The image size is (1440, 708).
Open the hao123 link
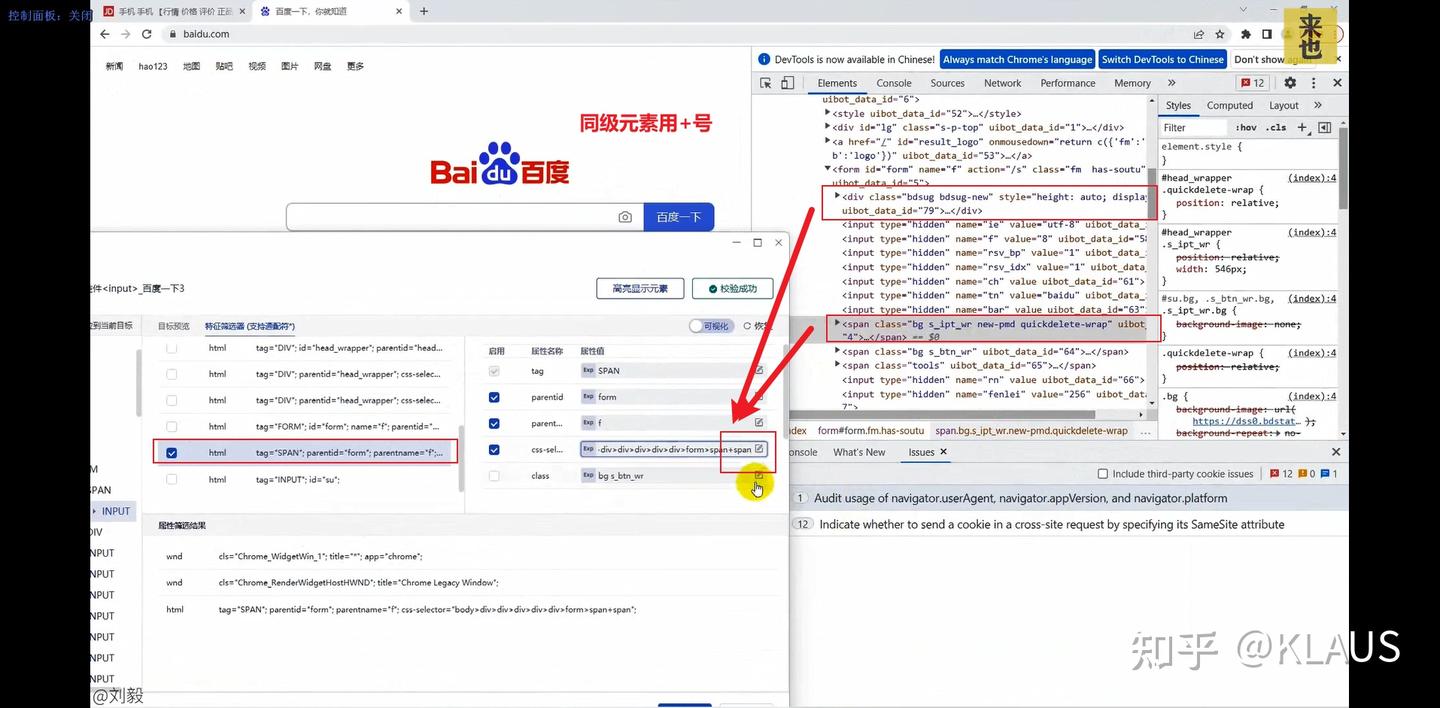153,66
